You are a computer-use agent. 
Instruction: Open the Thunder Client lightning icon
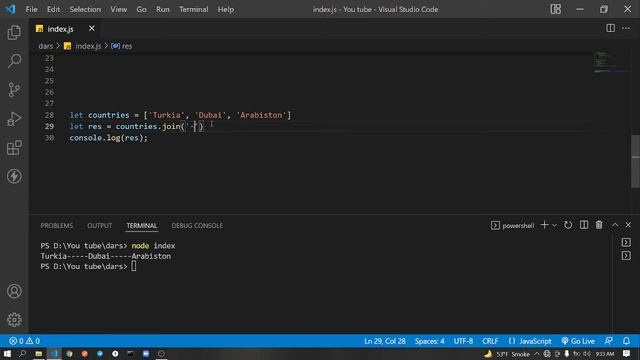click(x=14, y=176)
